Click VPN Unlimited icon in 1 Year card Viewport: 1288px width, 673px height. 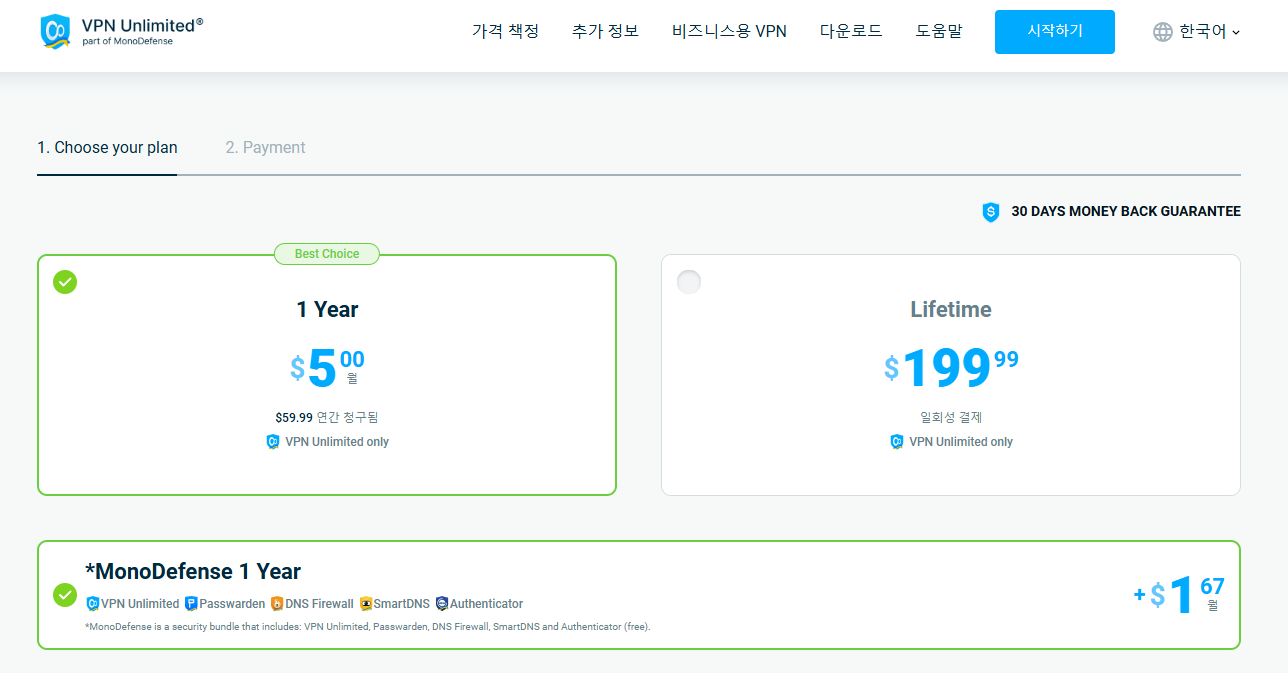click(273, 442)
